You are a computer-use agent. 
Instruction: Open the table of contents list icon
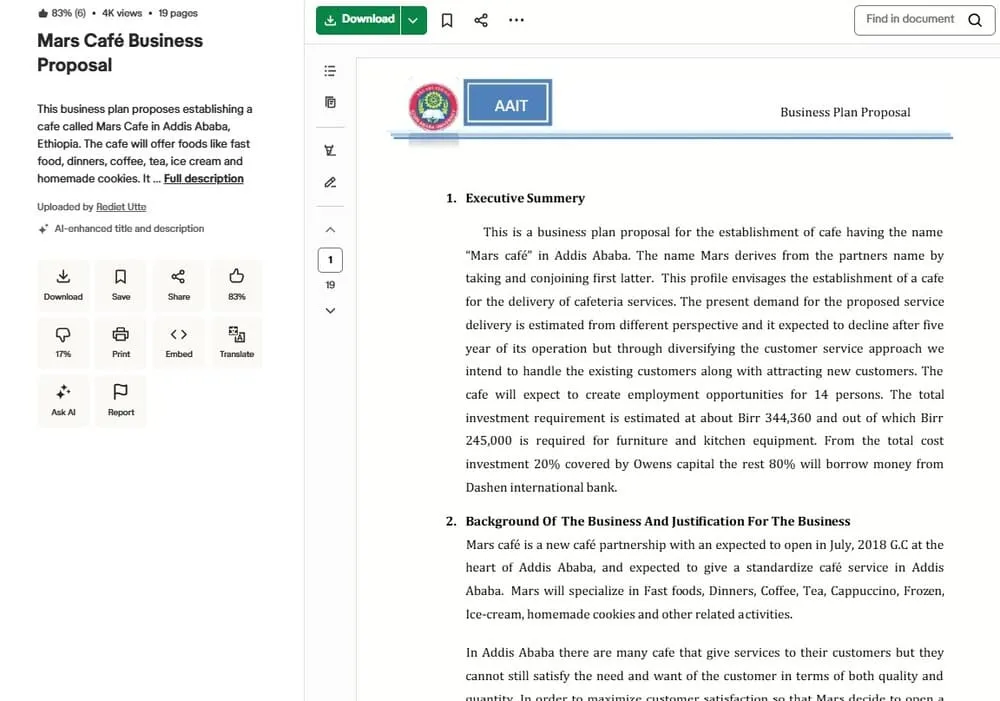click(330, 71)
